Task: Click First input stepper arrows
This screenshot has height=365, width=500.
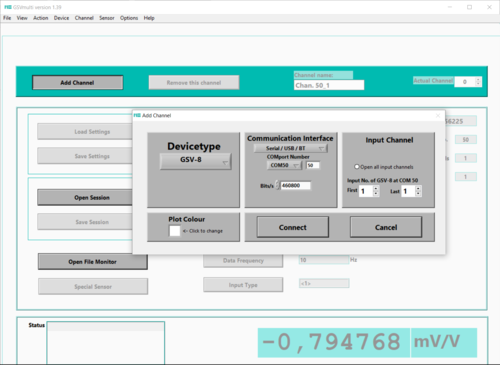Action: 376,191
